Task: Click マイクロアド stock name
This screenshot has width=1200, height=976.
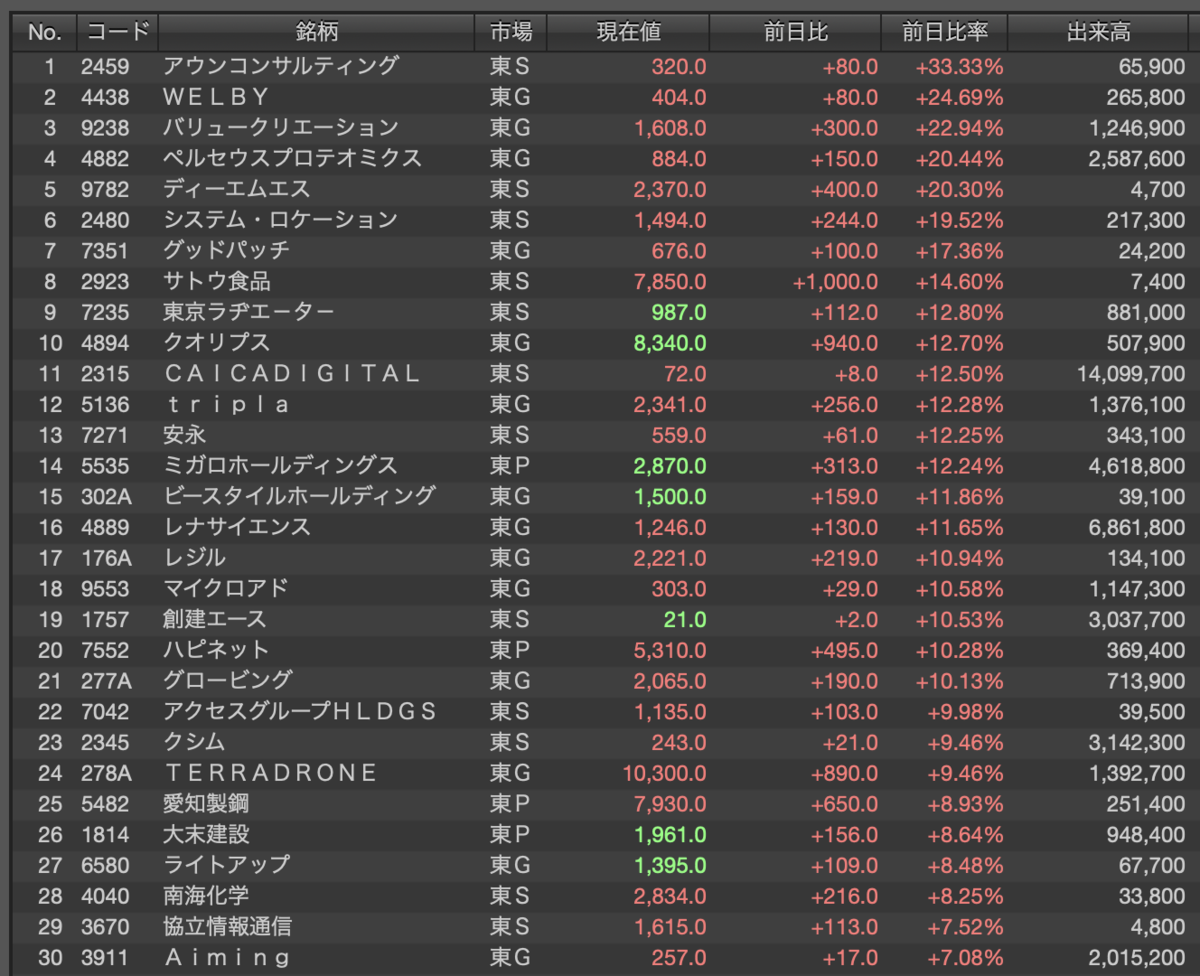Action: tap(226, 588)
